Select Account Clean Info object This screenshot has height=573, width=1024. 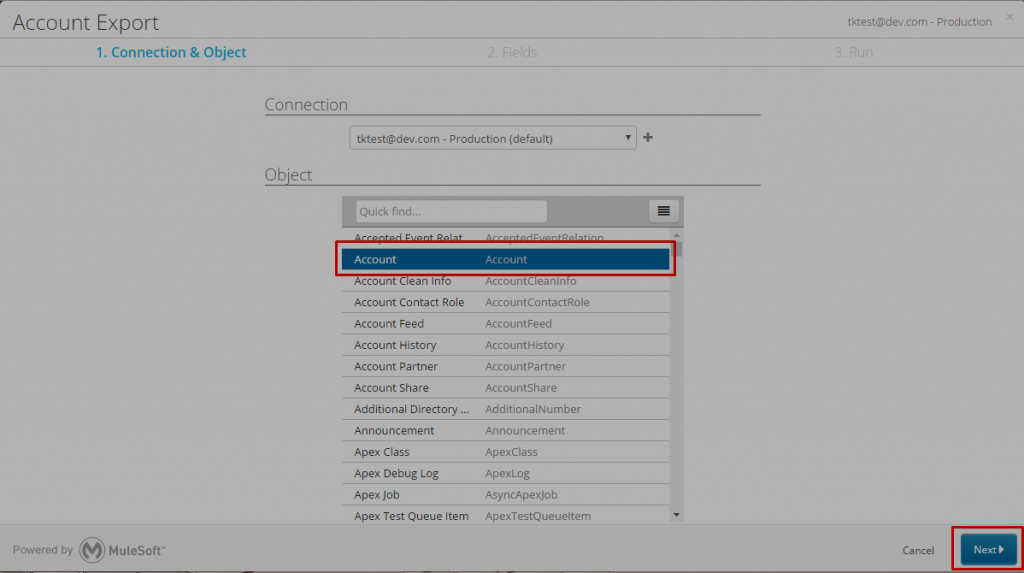point(505,281)
